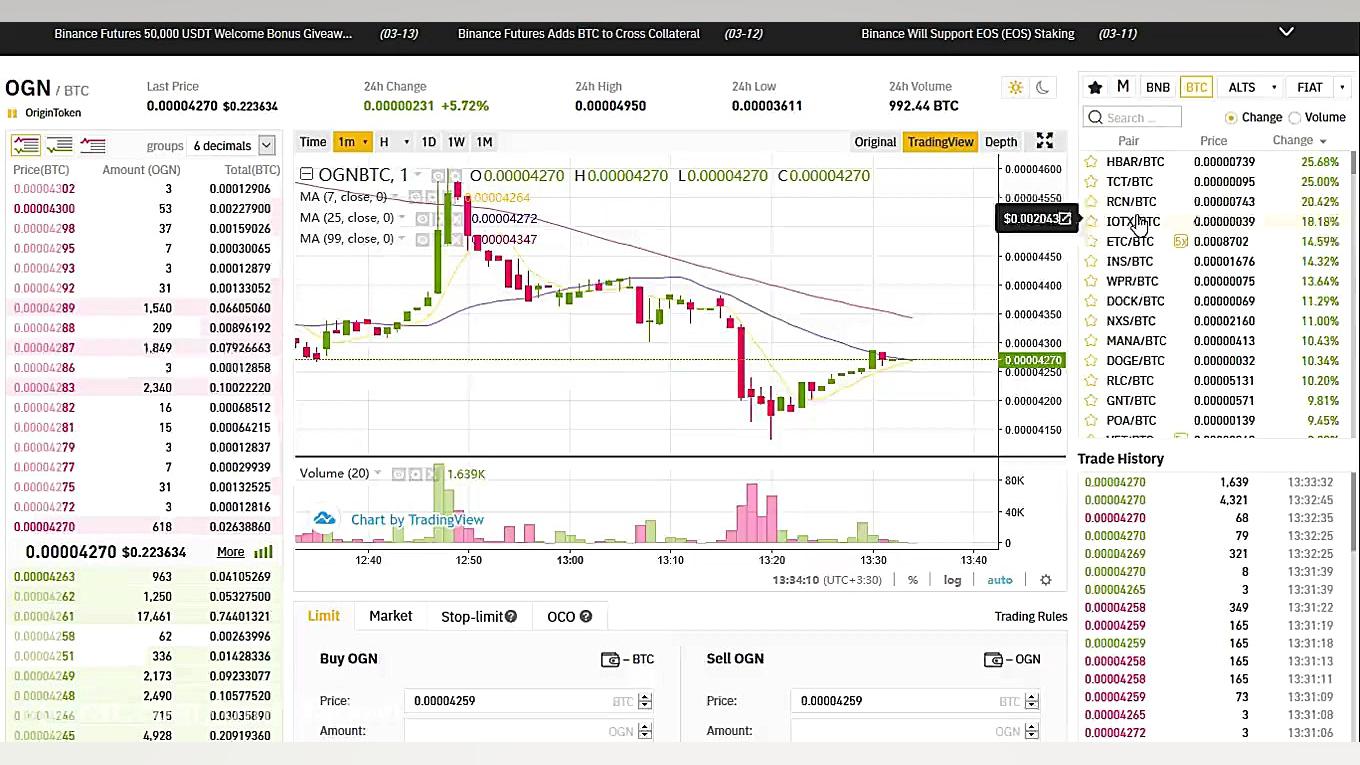Click the BTC wallet icon in Buy OGN
Screen dimensions: 1360x765
click(x=610, y=659)
